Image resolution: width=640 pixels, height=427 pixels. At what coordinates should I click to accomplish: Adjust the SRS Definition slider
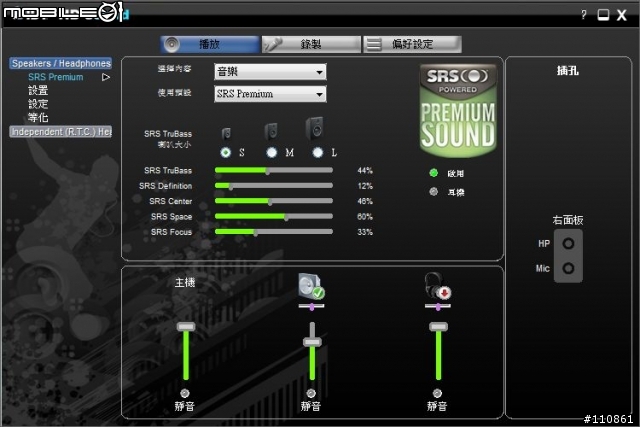pos(274,186)
